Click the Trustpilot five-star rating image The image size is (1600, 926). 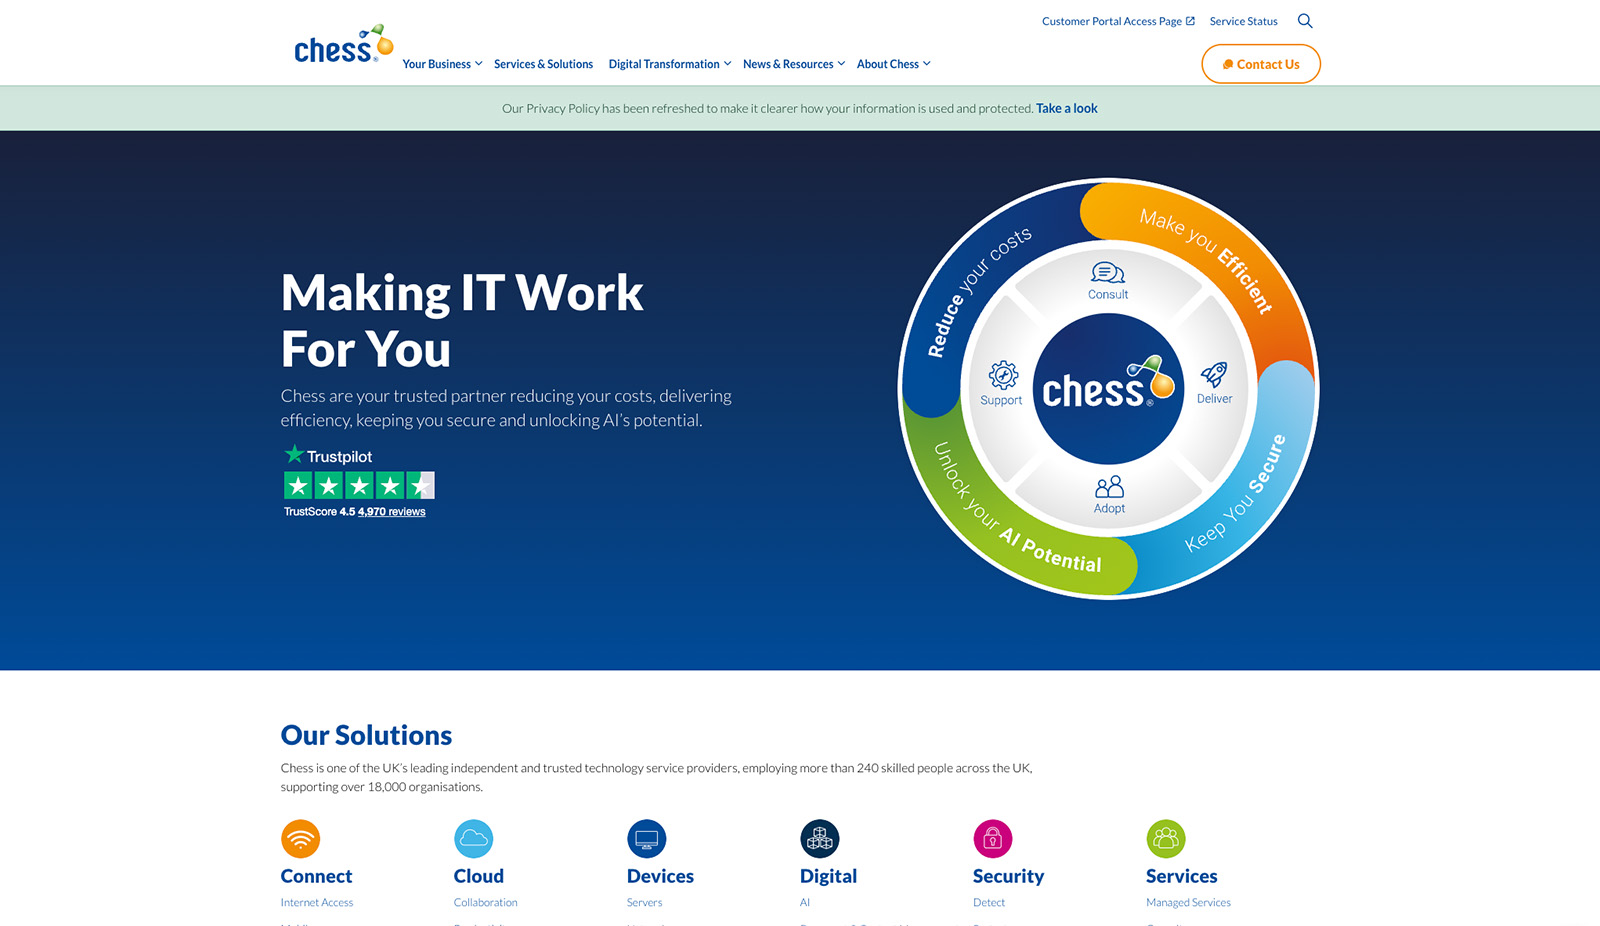[359, 486]
